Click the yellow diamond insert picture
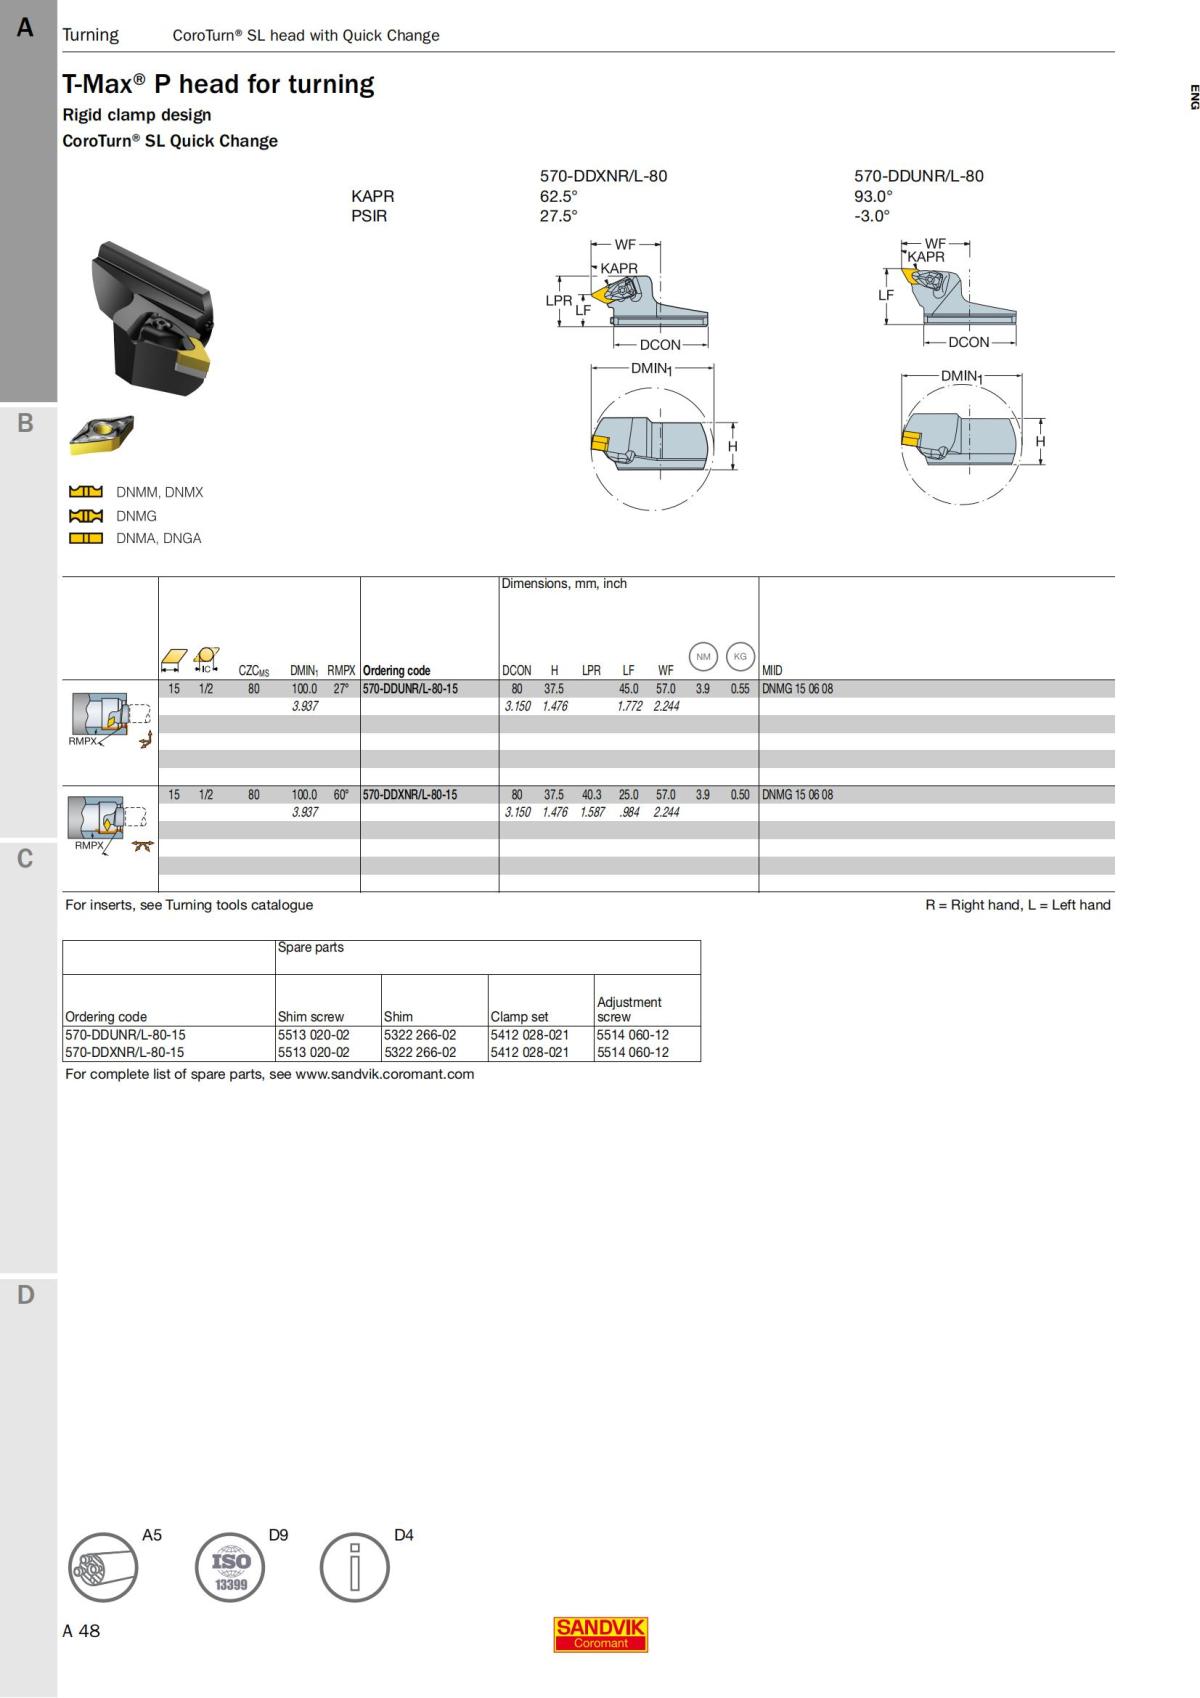 (101, 435)
